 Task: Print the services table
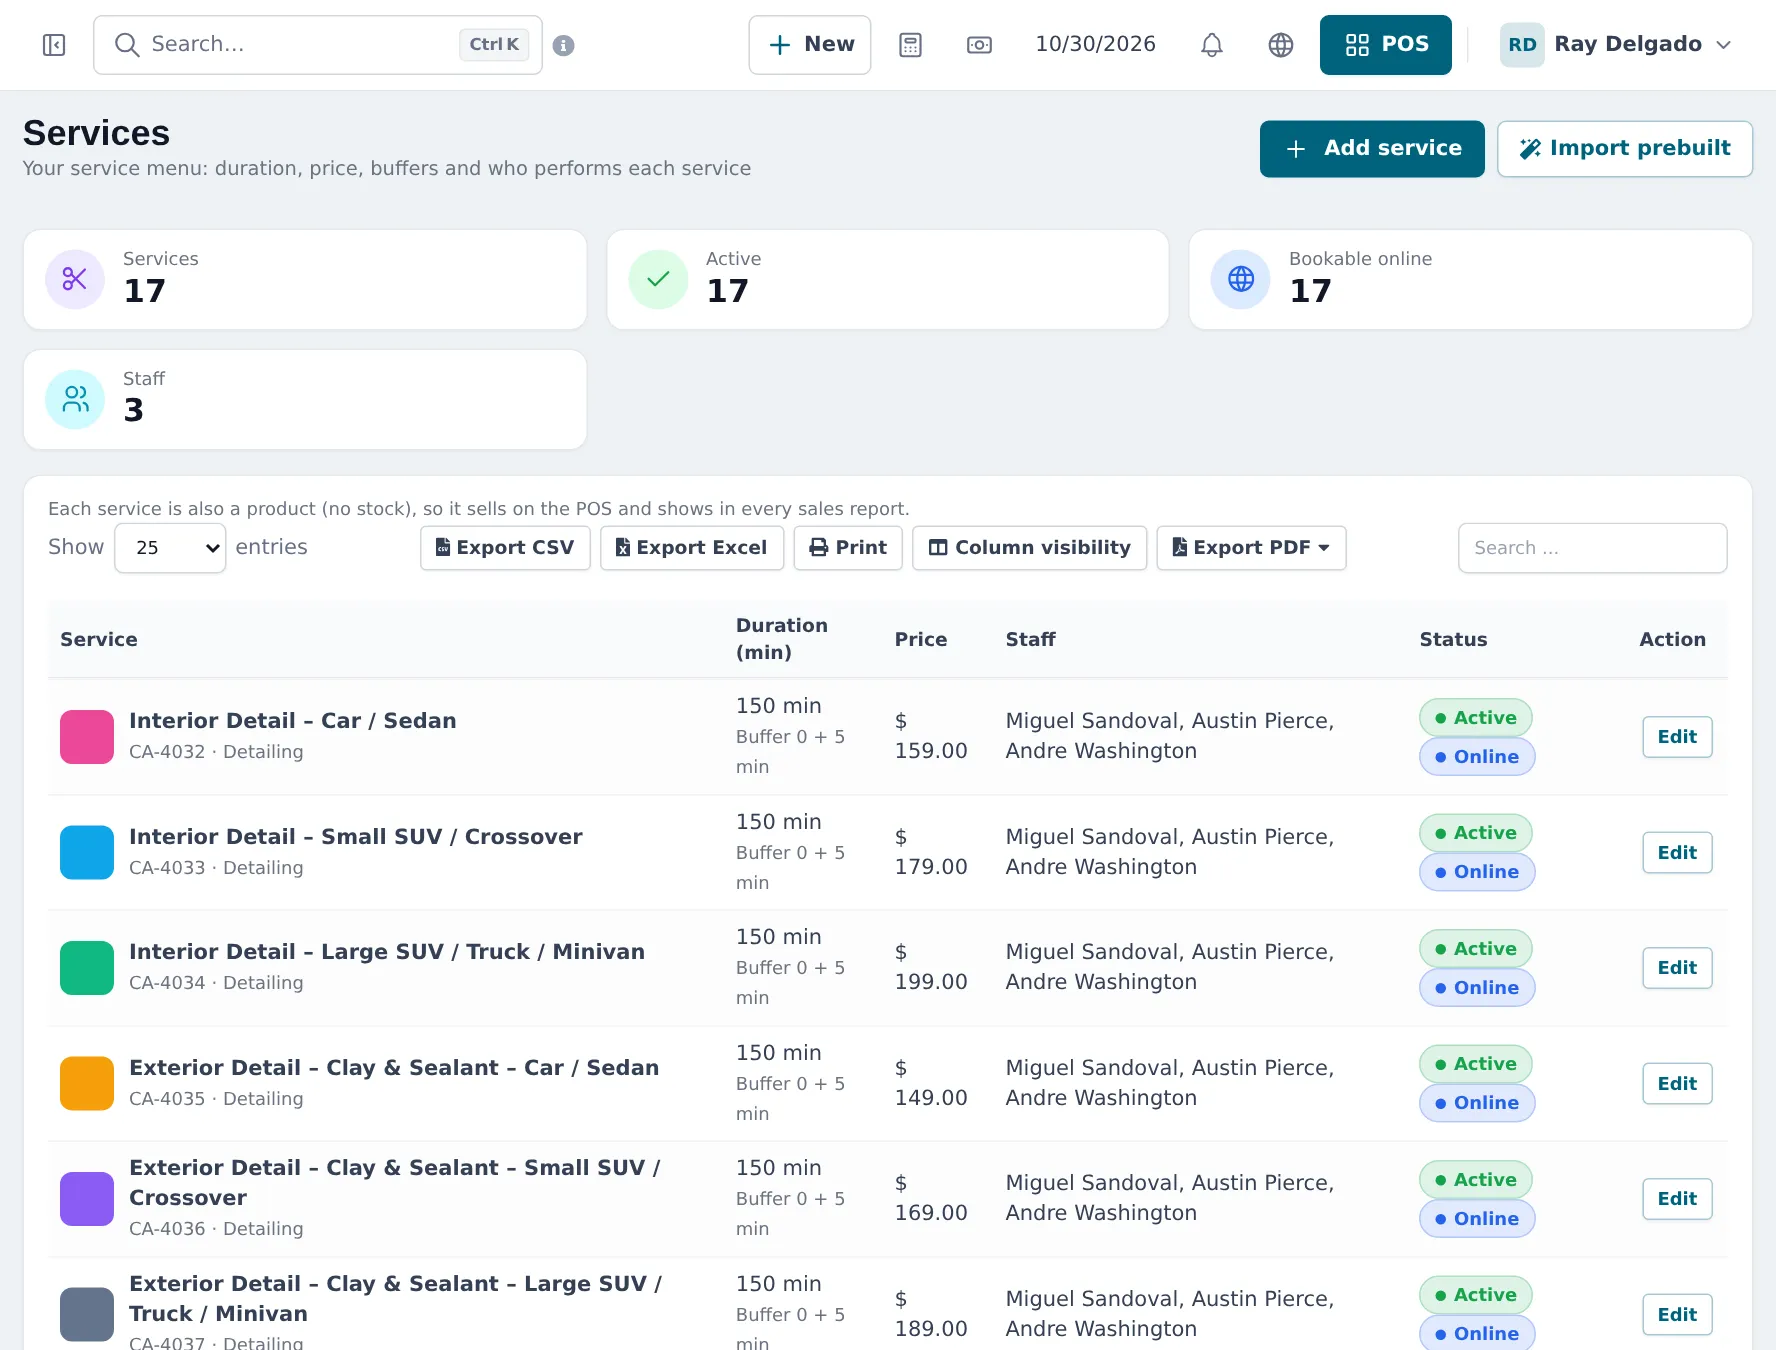click(848, 548)
